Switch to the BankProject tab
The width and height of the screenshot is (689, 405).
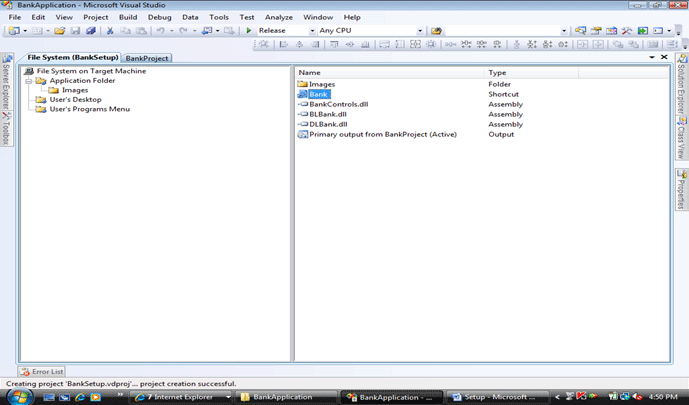coord(147,58)
